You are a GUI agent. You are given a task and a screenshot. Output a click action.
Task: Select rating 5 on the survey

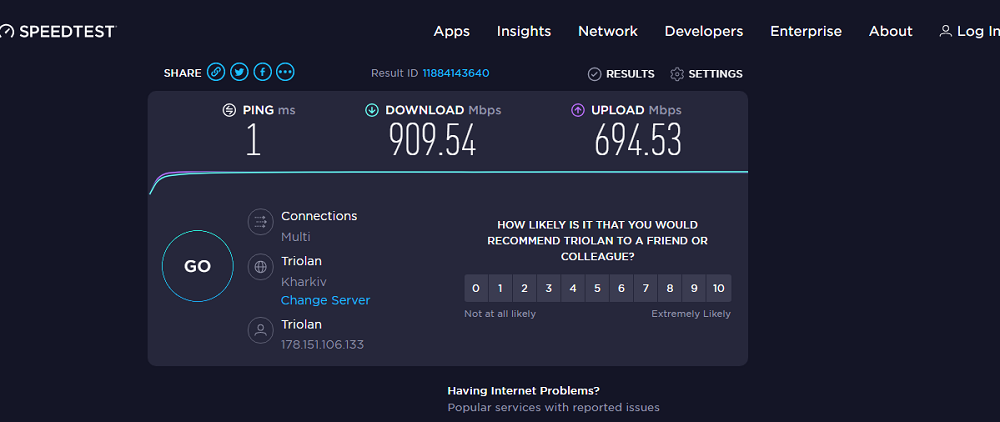pyautogui.click(x=597, y=288)
